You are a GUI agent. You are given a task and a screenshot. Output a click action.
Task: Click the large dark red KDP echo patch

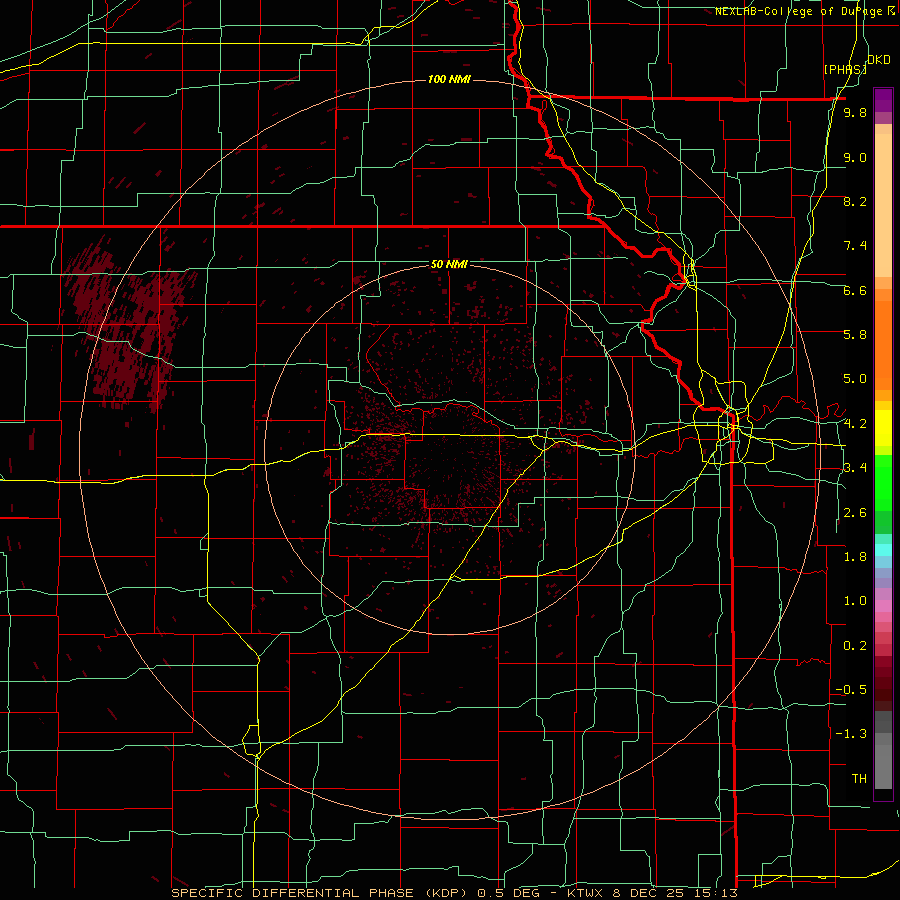tap(127, 325)
